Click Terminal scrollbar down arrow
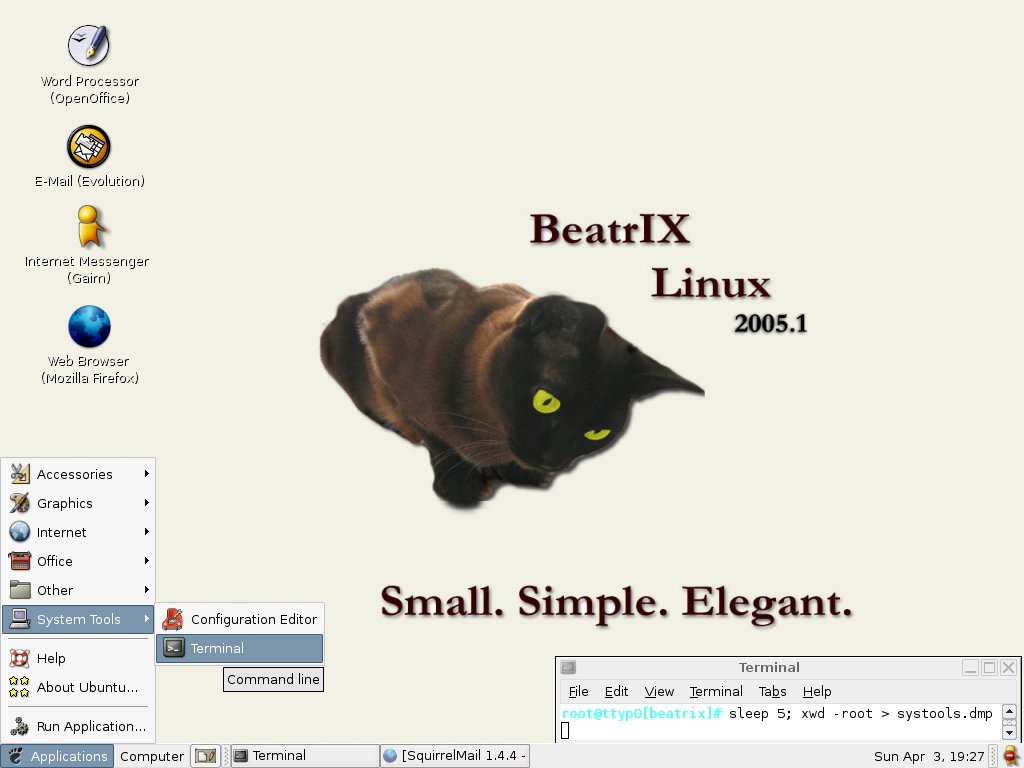Image resolution: width=1024 pixels, height=768 pixels. [x=1009, y=733]
